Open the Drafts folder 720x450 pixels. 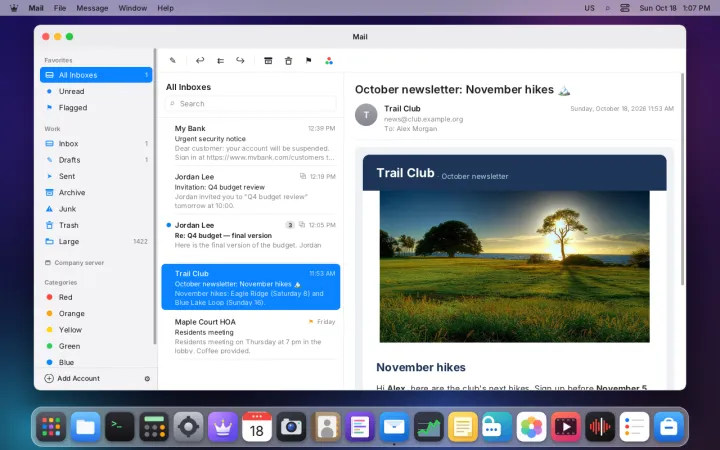[x=96, y=160]
